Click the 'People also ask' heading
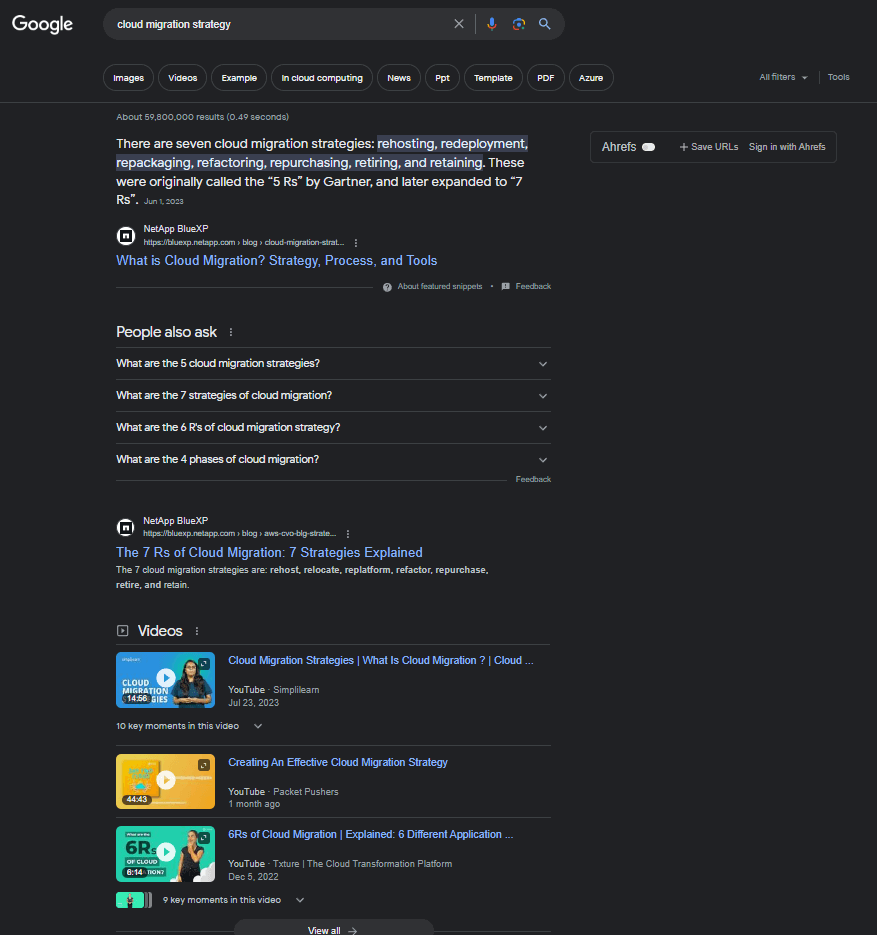The height and width of the screenshot is (935, 877). (x=166, y=332)
